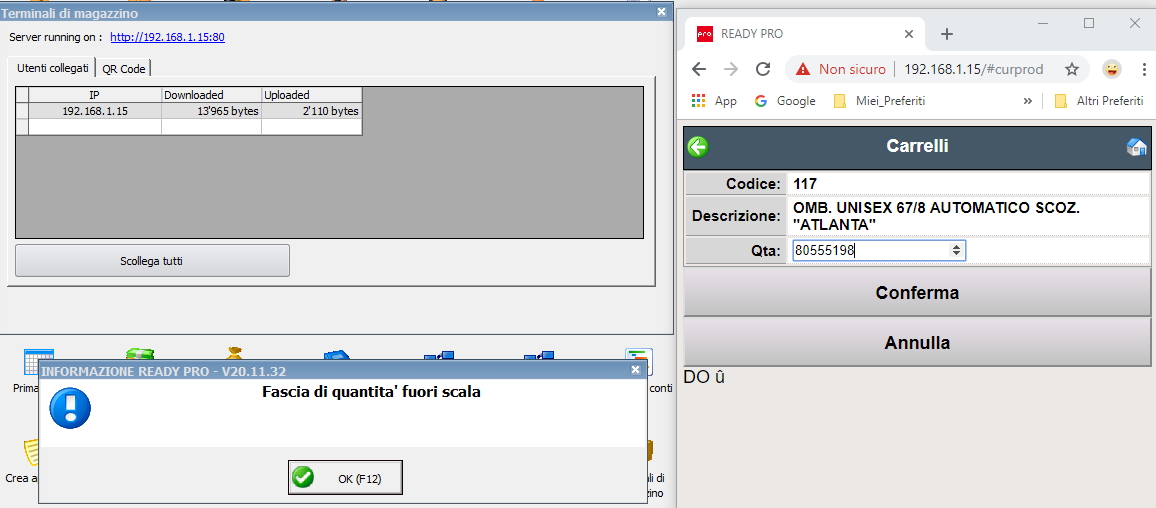Close the INFORMAZIONE READY PRO dialog
This screenshot has height=508, width=1156.
click(x=636, y=370)
